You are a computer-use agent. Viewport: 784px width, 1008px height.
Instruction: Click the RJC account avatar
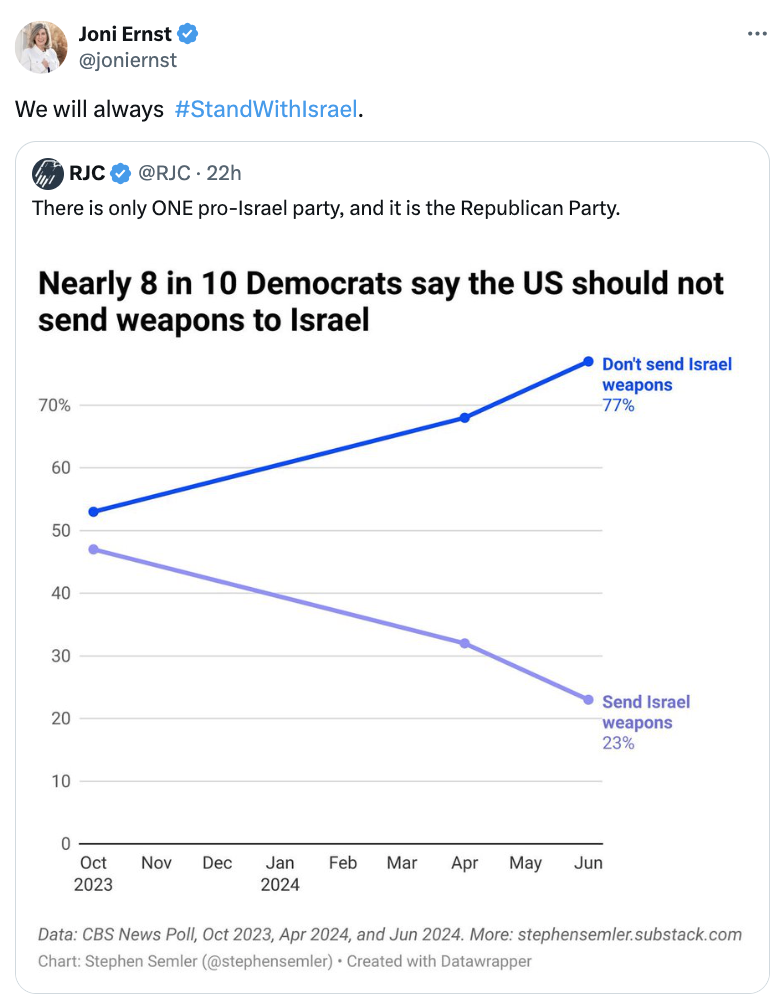[x=48, y=173]
